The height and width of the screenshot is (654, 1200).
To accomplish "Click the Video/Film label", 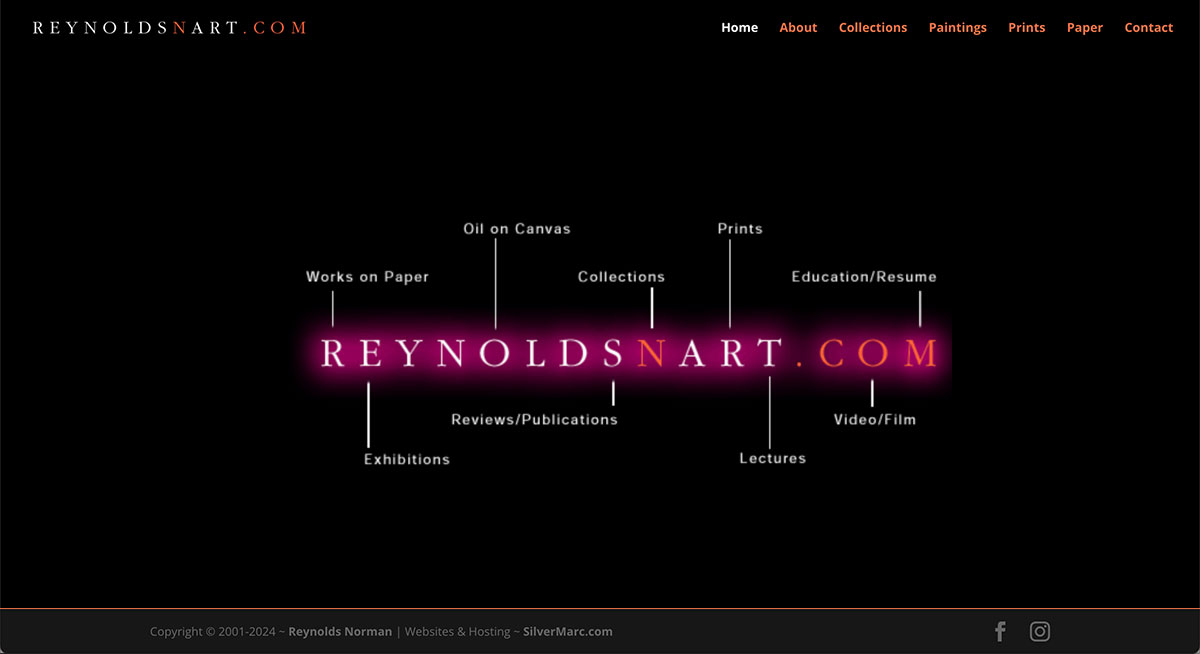I will point(875,420).
